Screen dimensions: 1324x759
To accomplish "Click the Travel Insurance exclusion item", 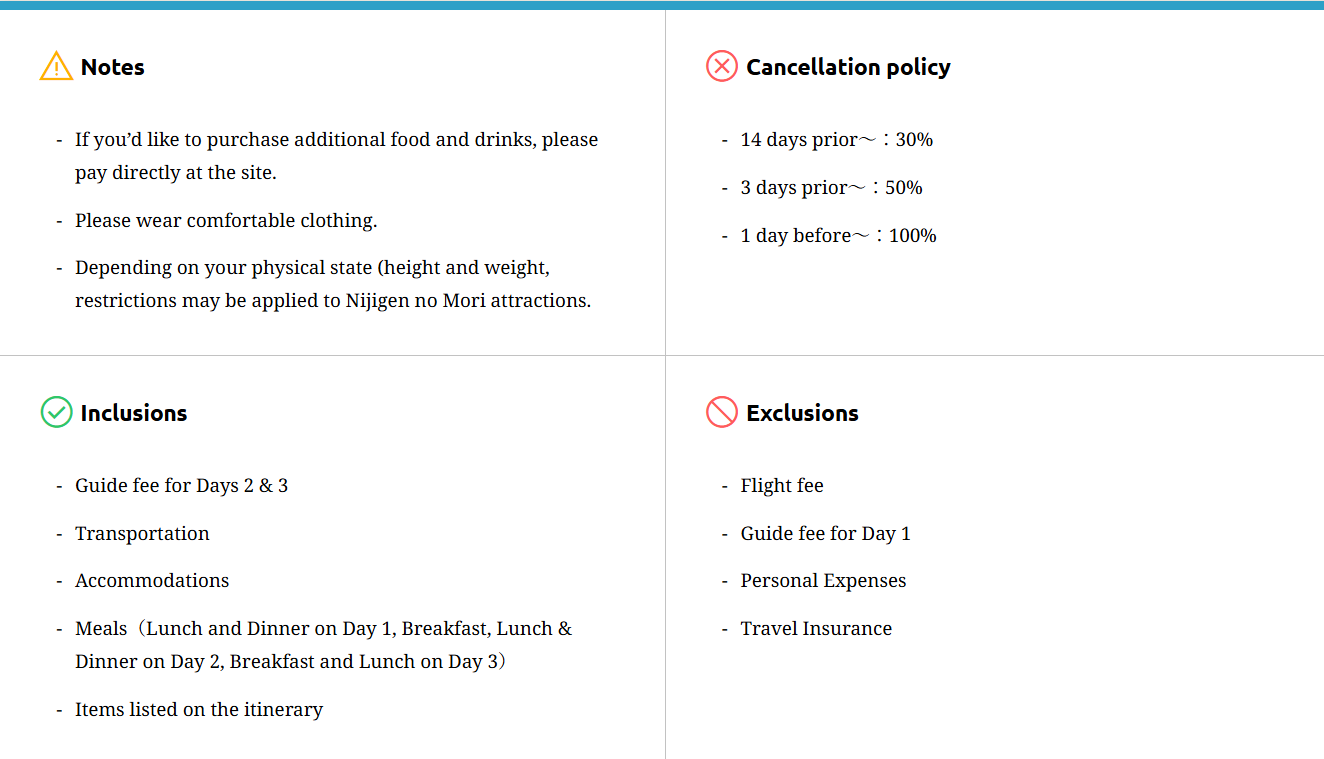I will 816,629.
